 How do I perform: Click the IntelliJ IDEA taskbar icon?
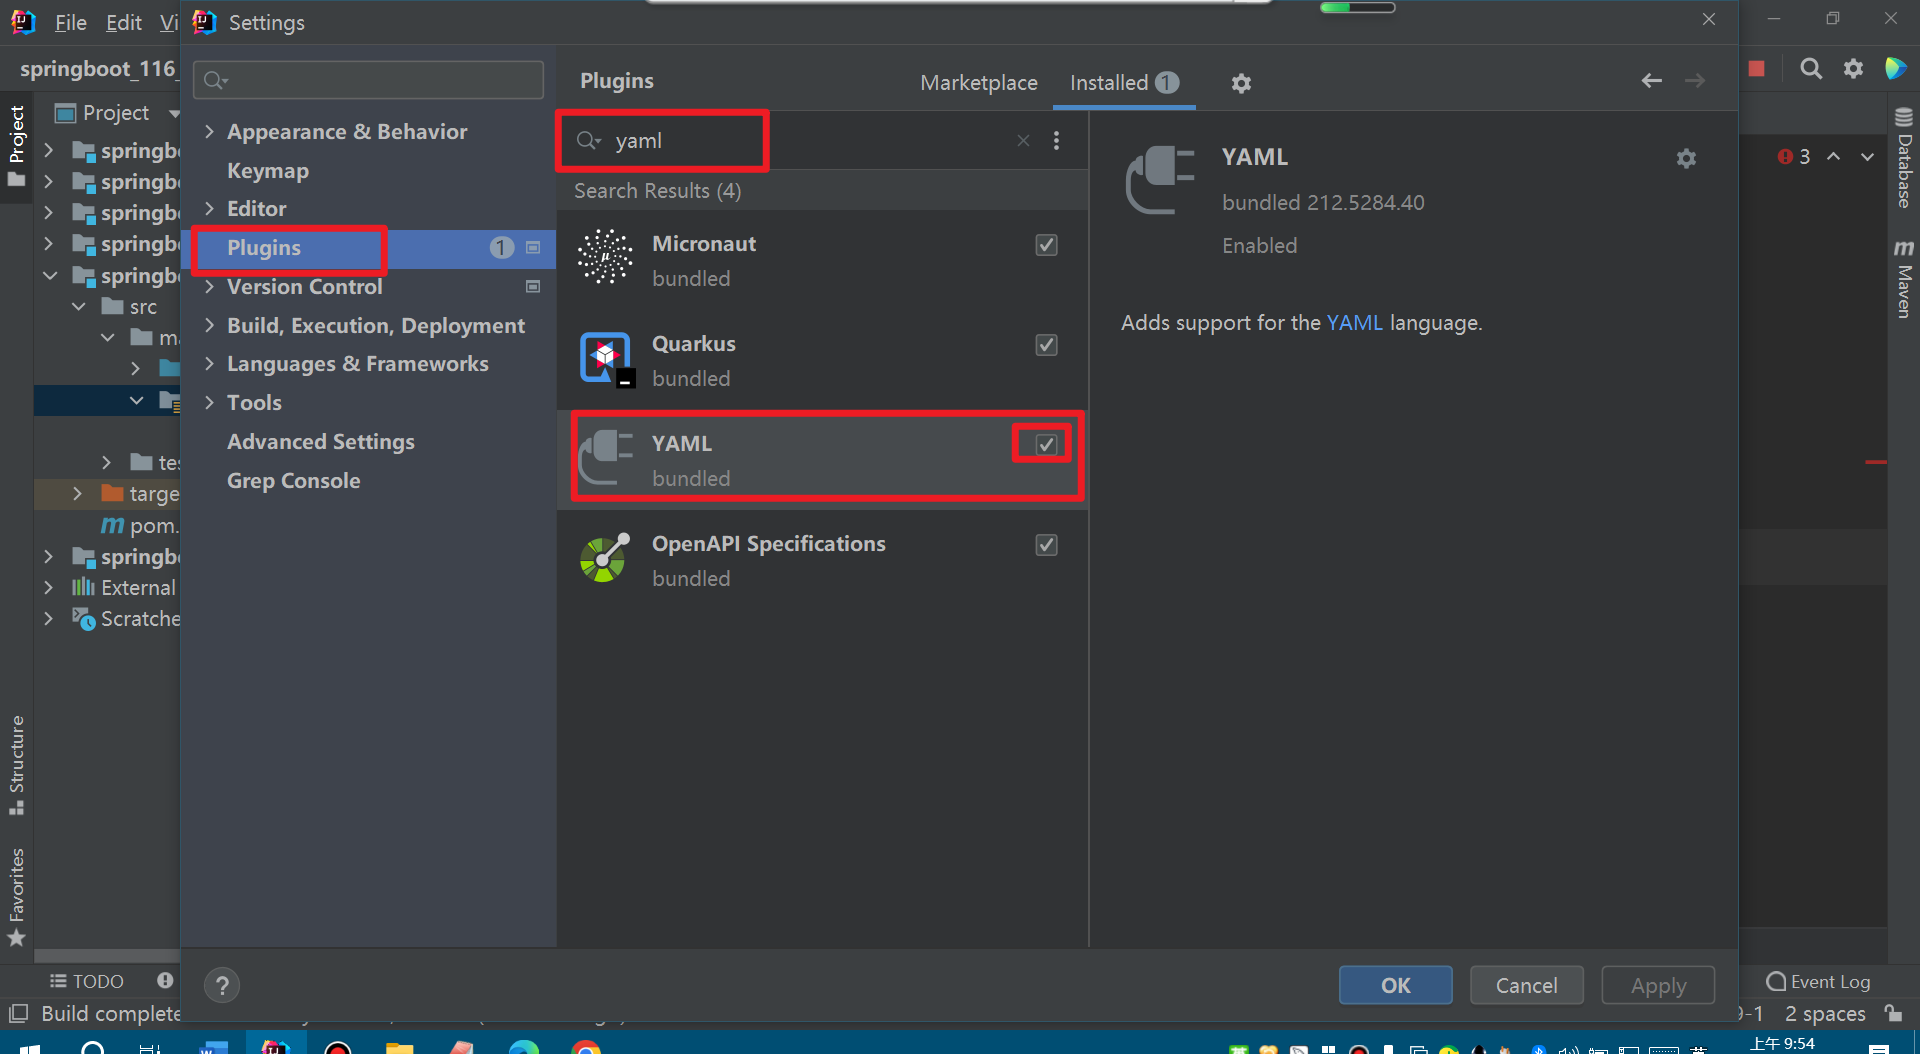point(275,1047)
